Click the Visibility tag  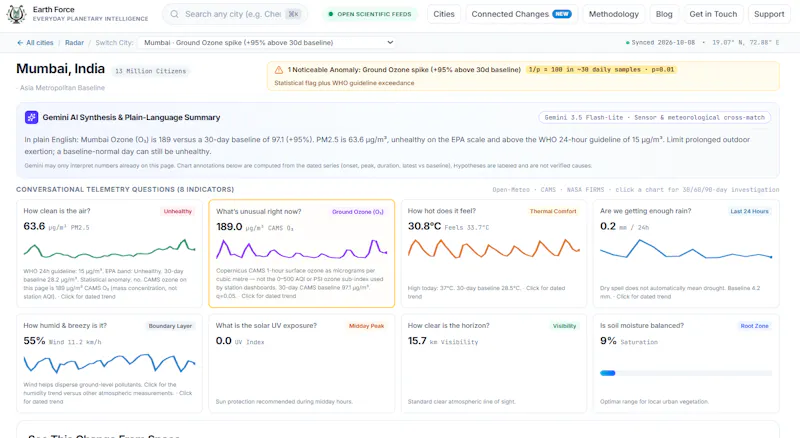coord(564,326)
